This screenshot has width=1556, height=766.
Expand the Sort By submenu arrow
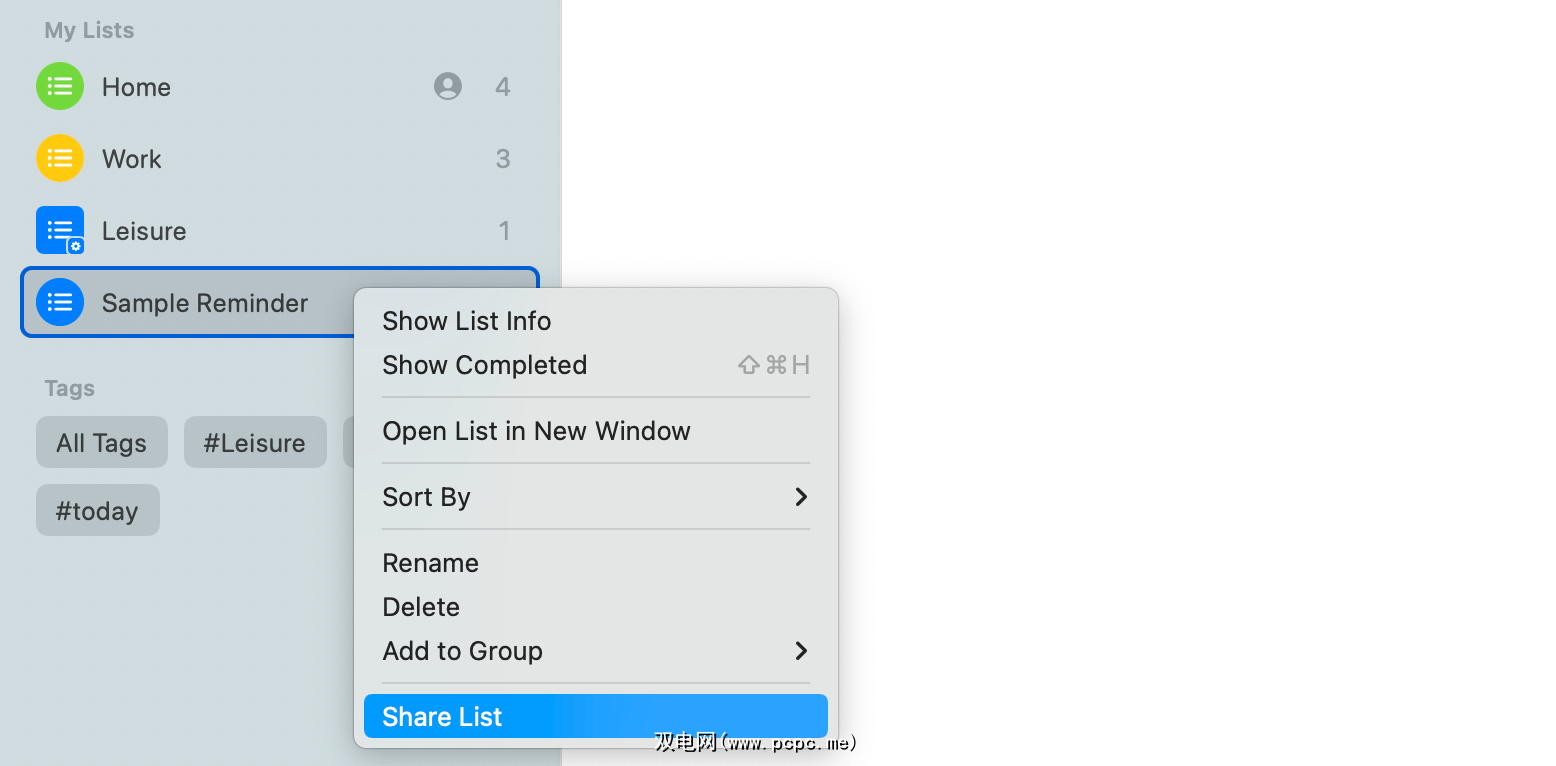(x=800, y=497)
